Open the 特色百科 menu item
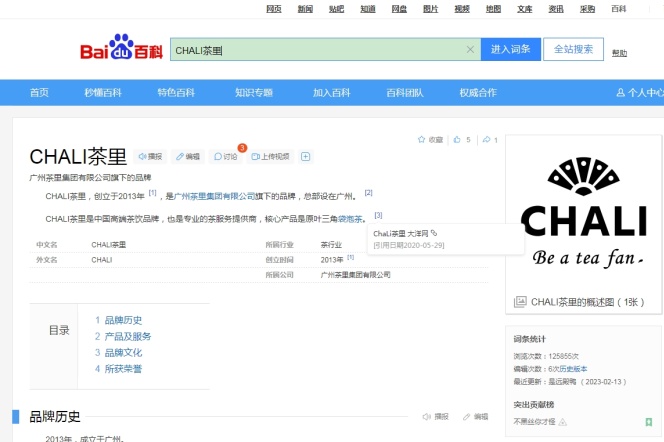 (176, 92)
